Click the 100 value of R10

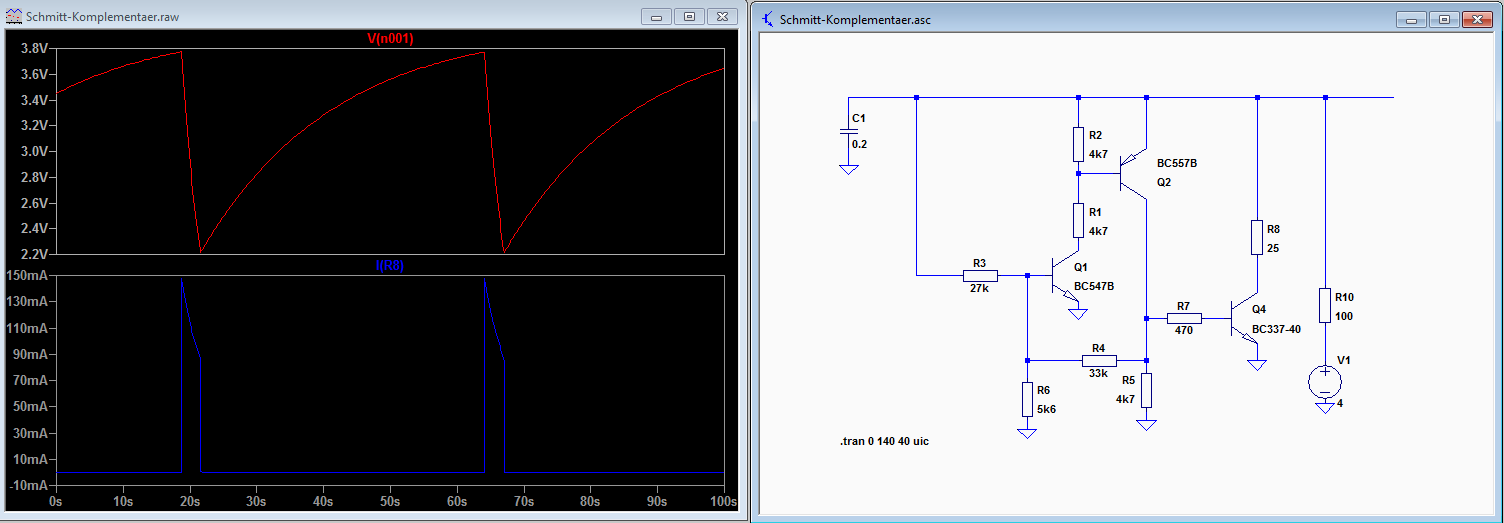click(1342, 316)
